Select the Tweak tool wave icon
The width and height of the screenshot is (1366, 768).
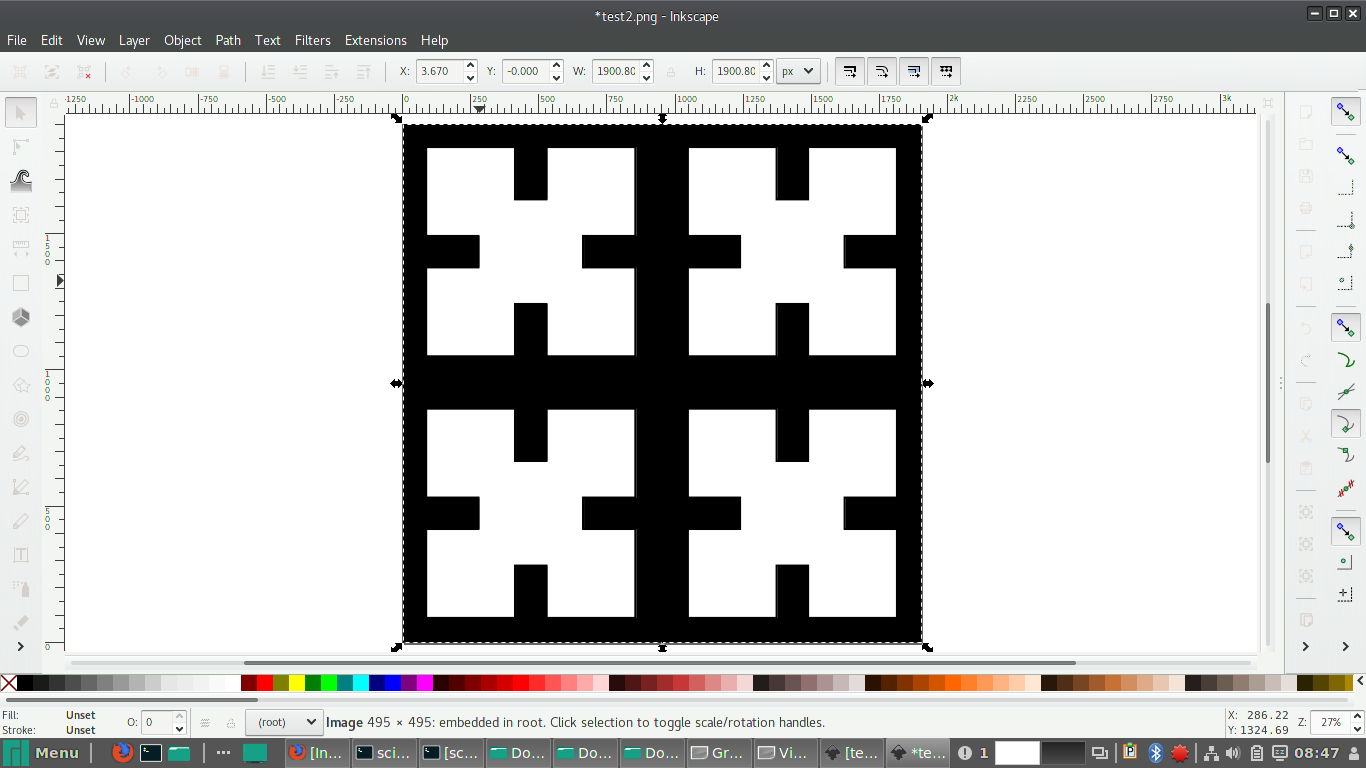[21, 180]
